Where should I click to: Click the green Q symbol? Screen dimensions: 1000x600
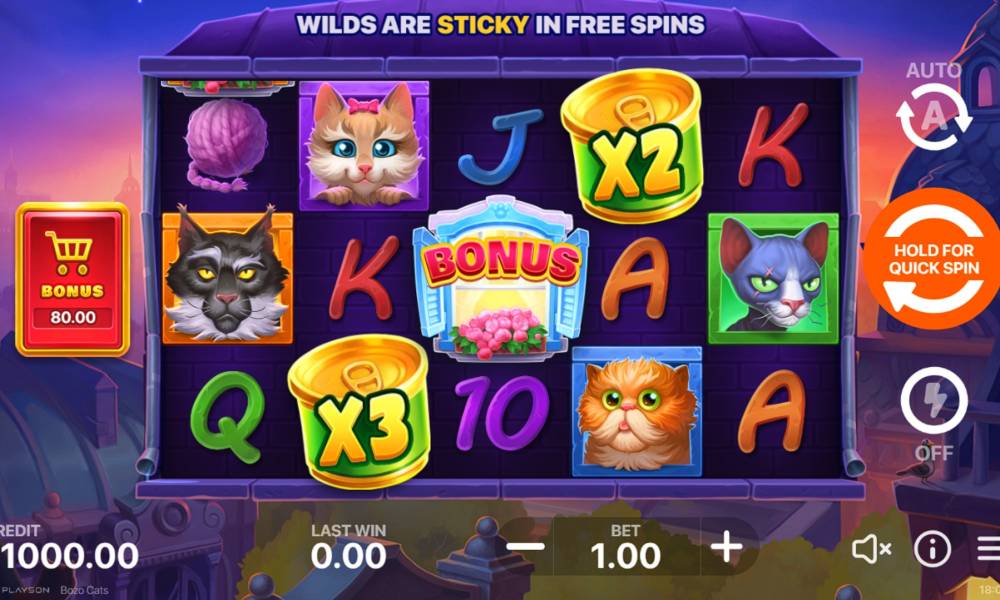coord(227,416)
